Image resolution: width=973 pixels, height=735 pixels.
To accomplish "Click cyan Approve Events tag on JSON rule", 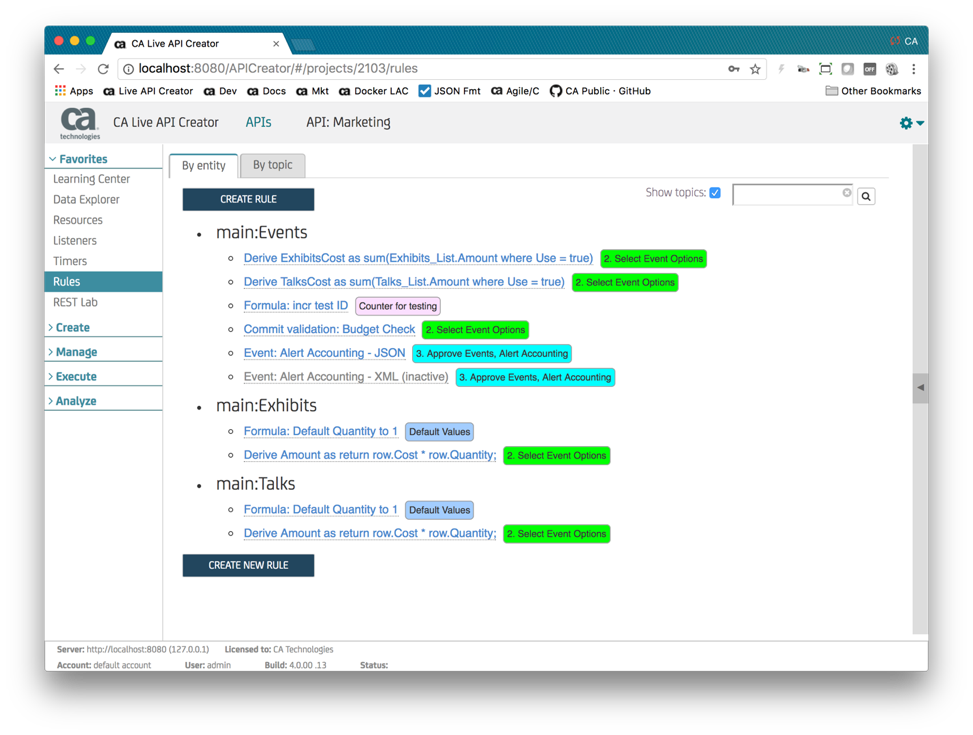I will click(x=491, y=353).
